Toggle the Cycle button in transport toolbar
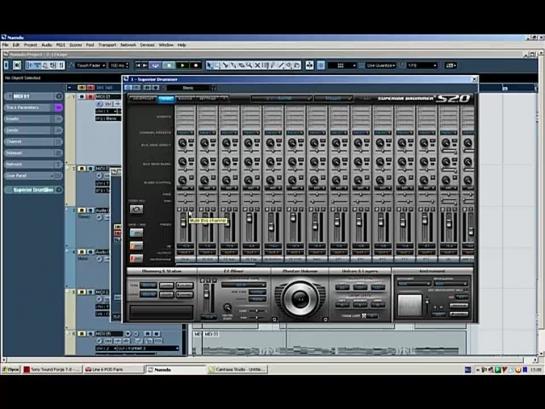This screenshot has width=545, height=409. tap(155, 65)
